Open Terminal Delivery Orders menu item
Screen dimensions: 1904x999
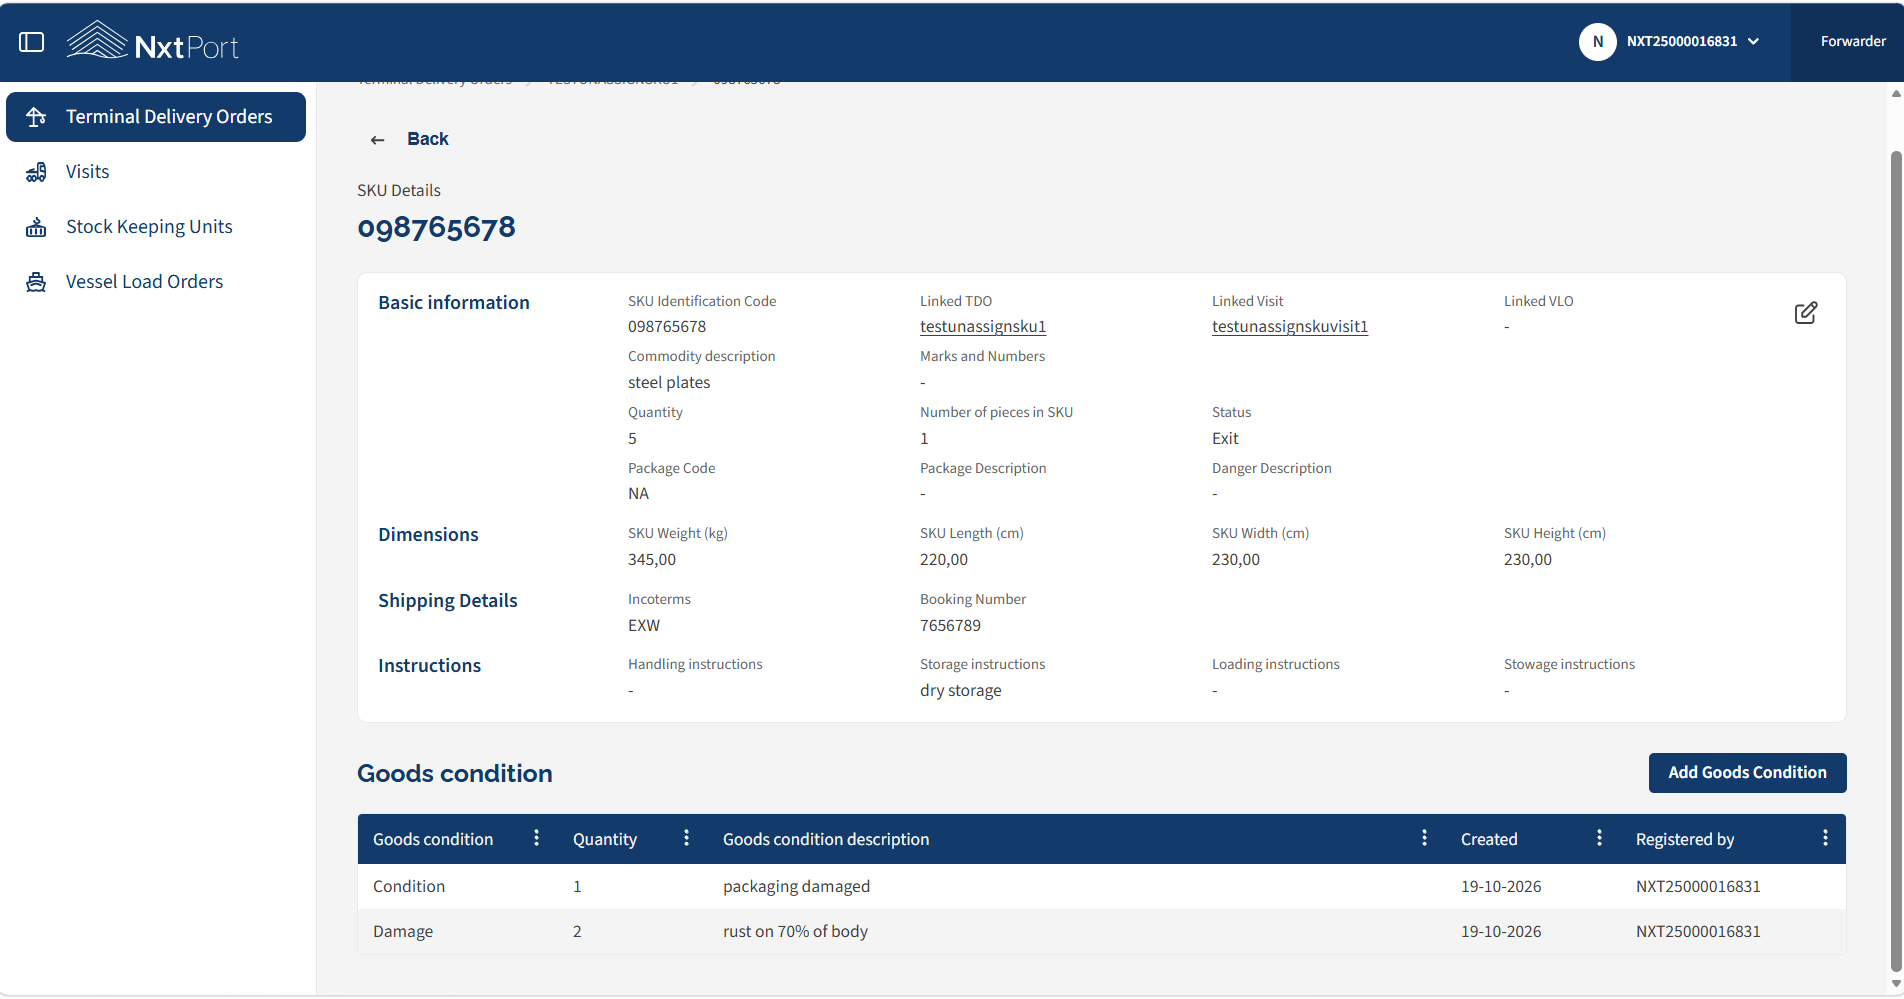click(156, 117)
